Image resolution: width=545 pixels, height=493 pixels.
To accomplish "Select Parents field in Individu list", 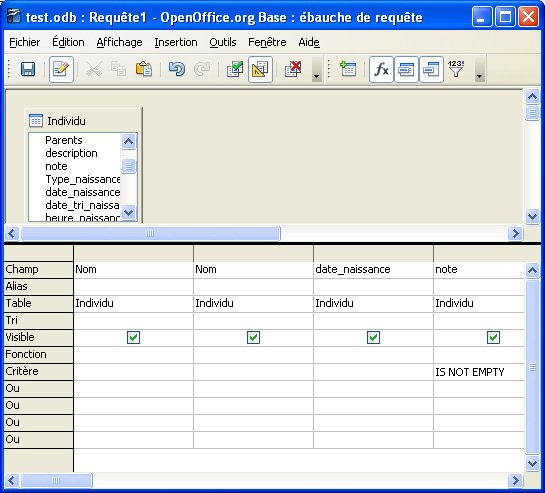I will (64, 140).
